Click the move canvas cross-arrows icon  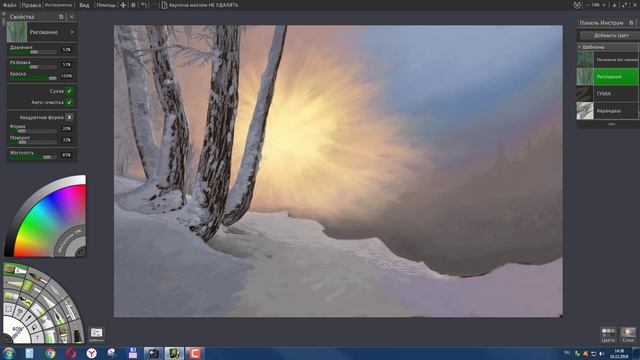pos(123,5)
